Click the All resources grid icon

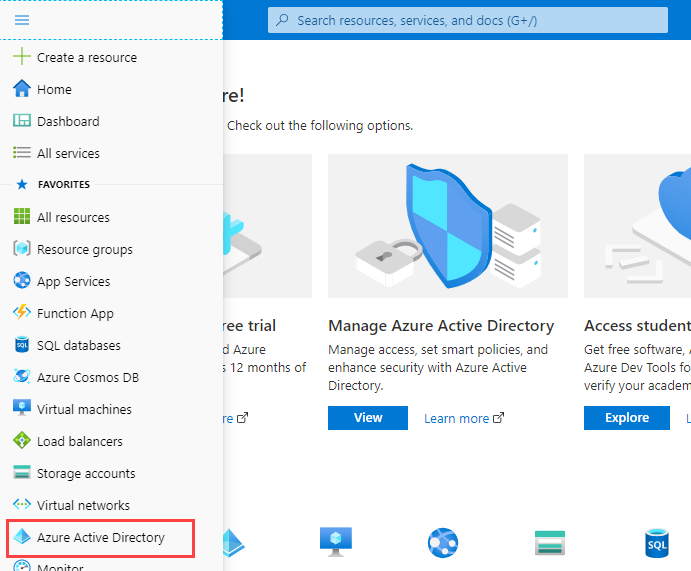click(x=22, y=216)
